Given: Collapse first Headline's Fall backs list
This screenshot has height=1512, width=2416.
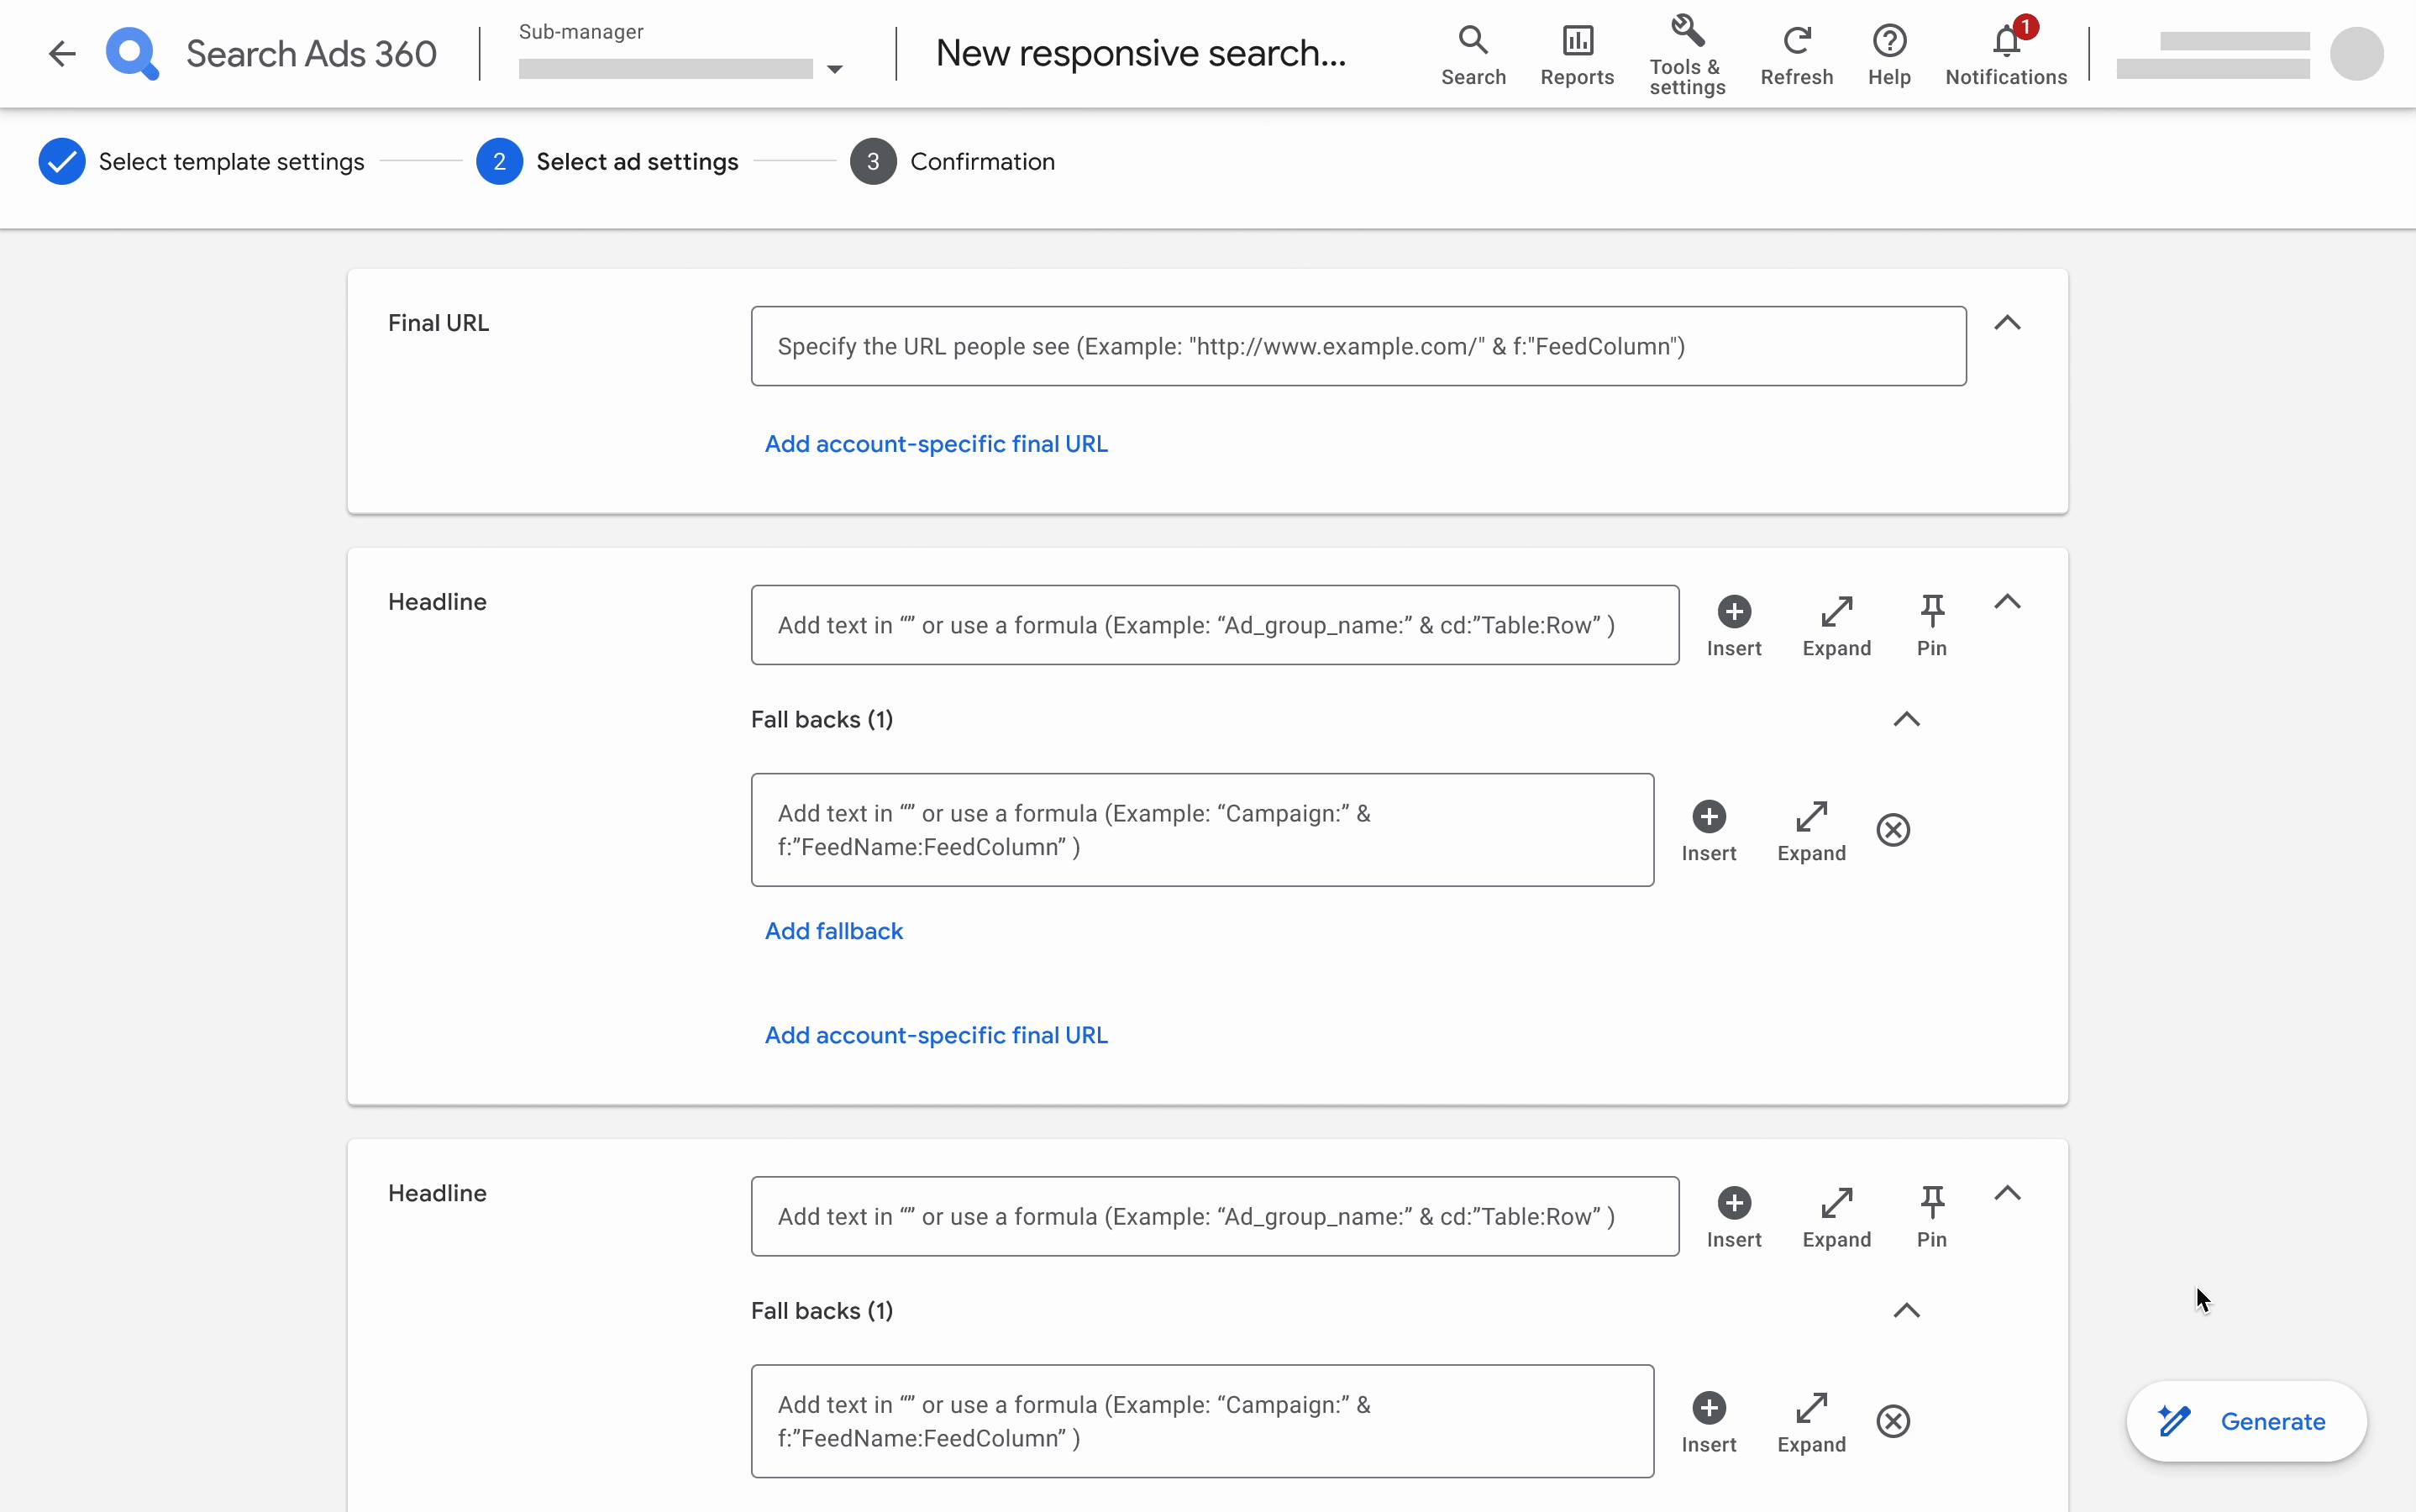Looking at the screenshot, I should pos(1906,719).
